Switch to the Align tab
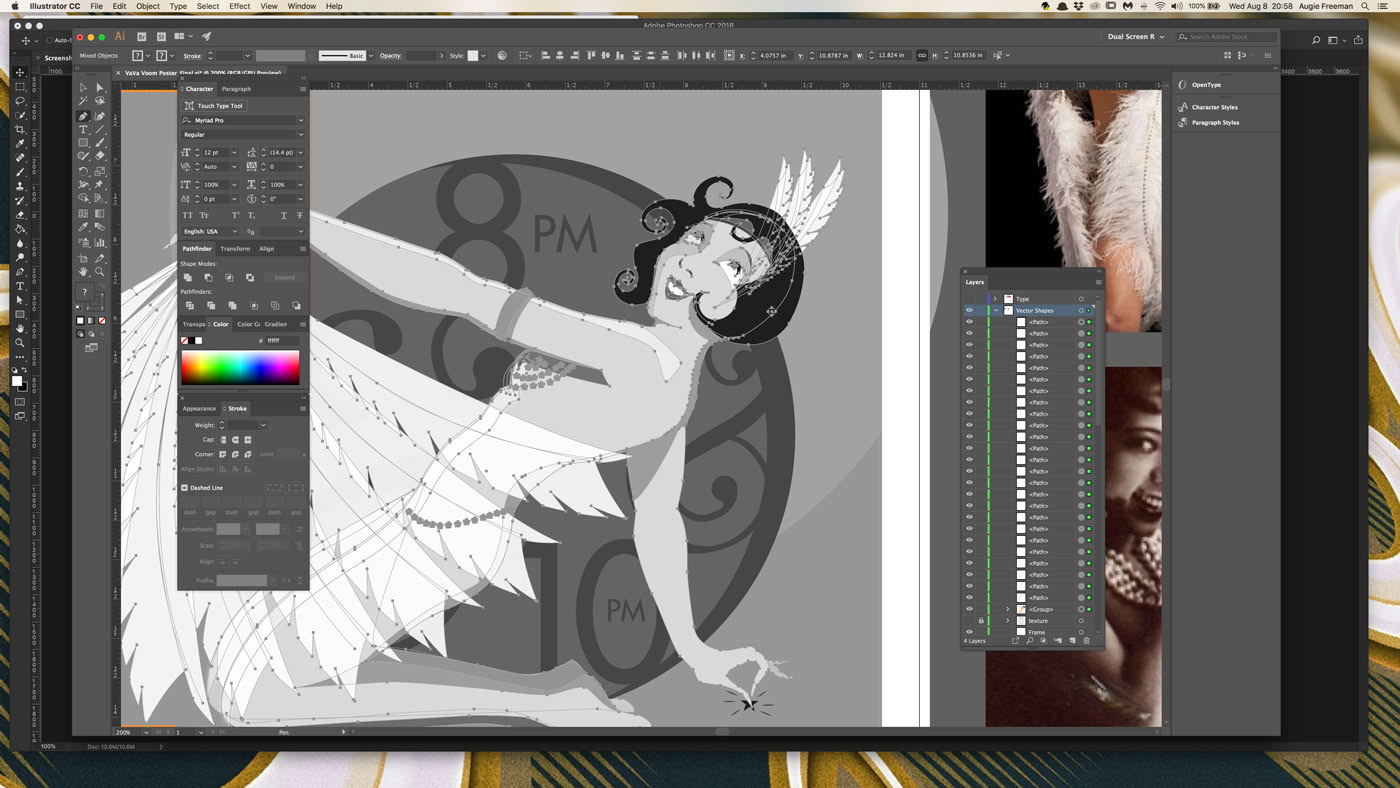 coord(267,249)
